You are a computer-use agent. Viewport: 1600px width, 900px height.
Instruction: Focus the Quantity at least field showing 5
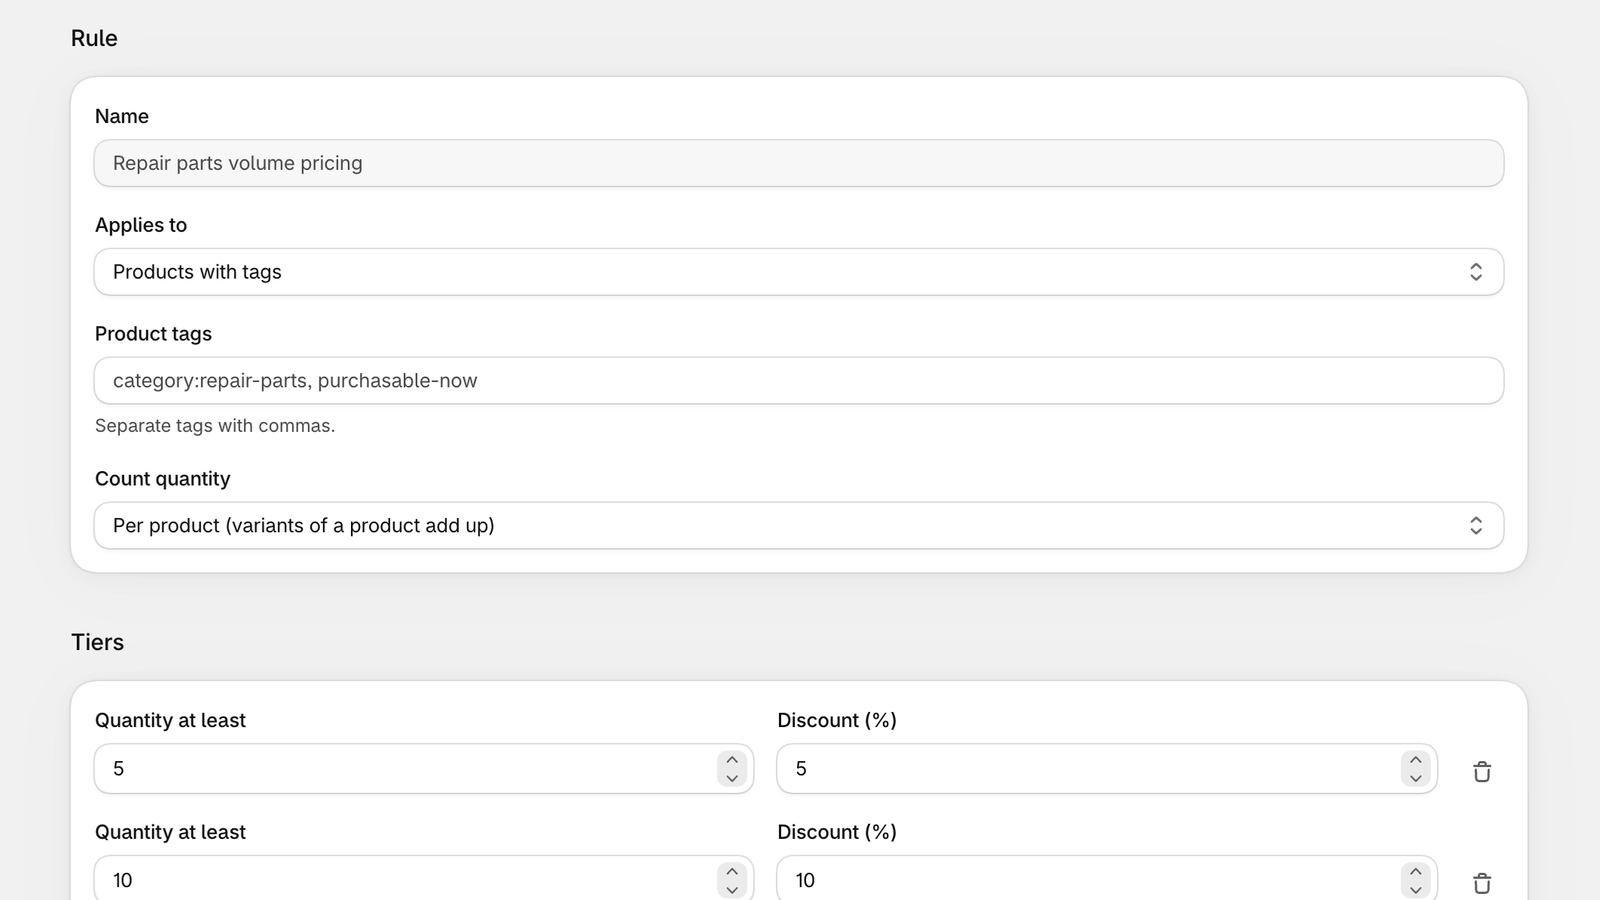pos(424,769)
